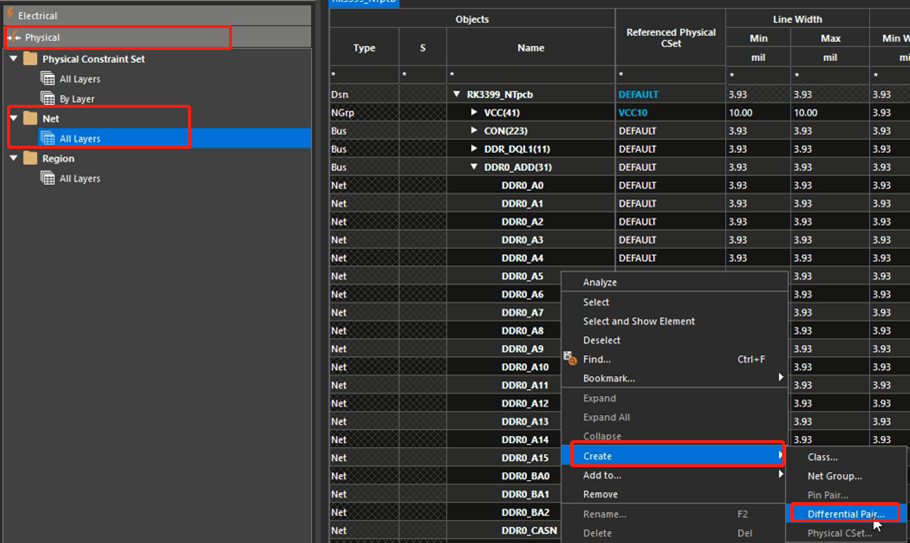Open the Create submenu
This screenshot has width=910, height=543.
point(674,456)
